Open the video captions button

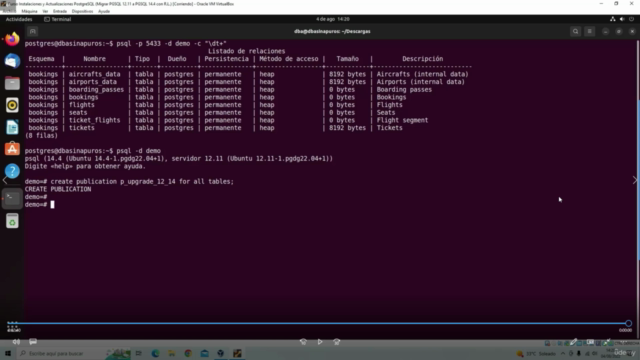[33, 342]
